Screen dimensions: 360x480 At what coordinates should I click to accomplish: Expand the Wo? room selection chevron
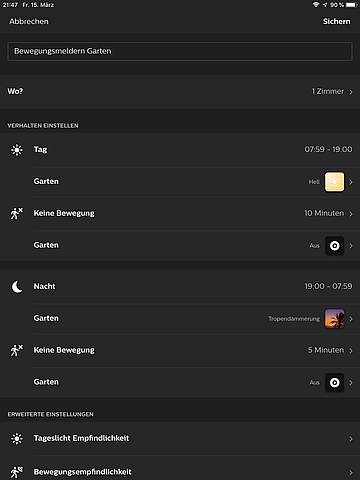(351, 92)
